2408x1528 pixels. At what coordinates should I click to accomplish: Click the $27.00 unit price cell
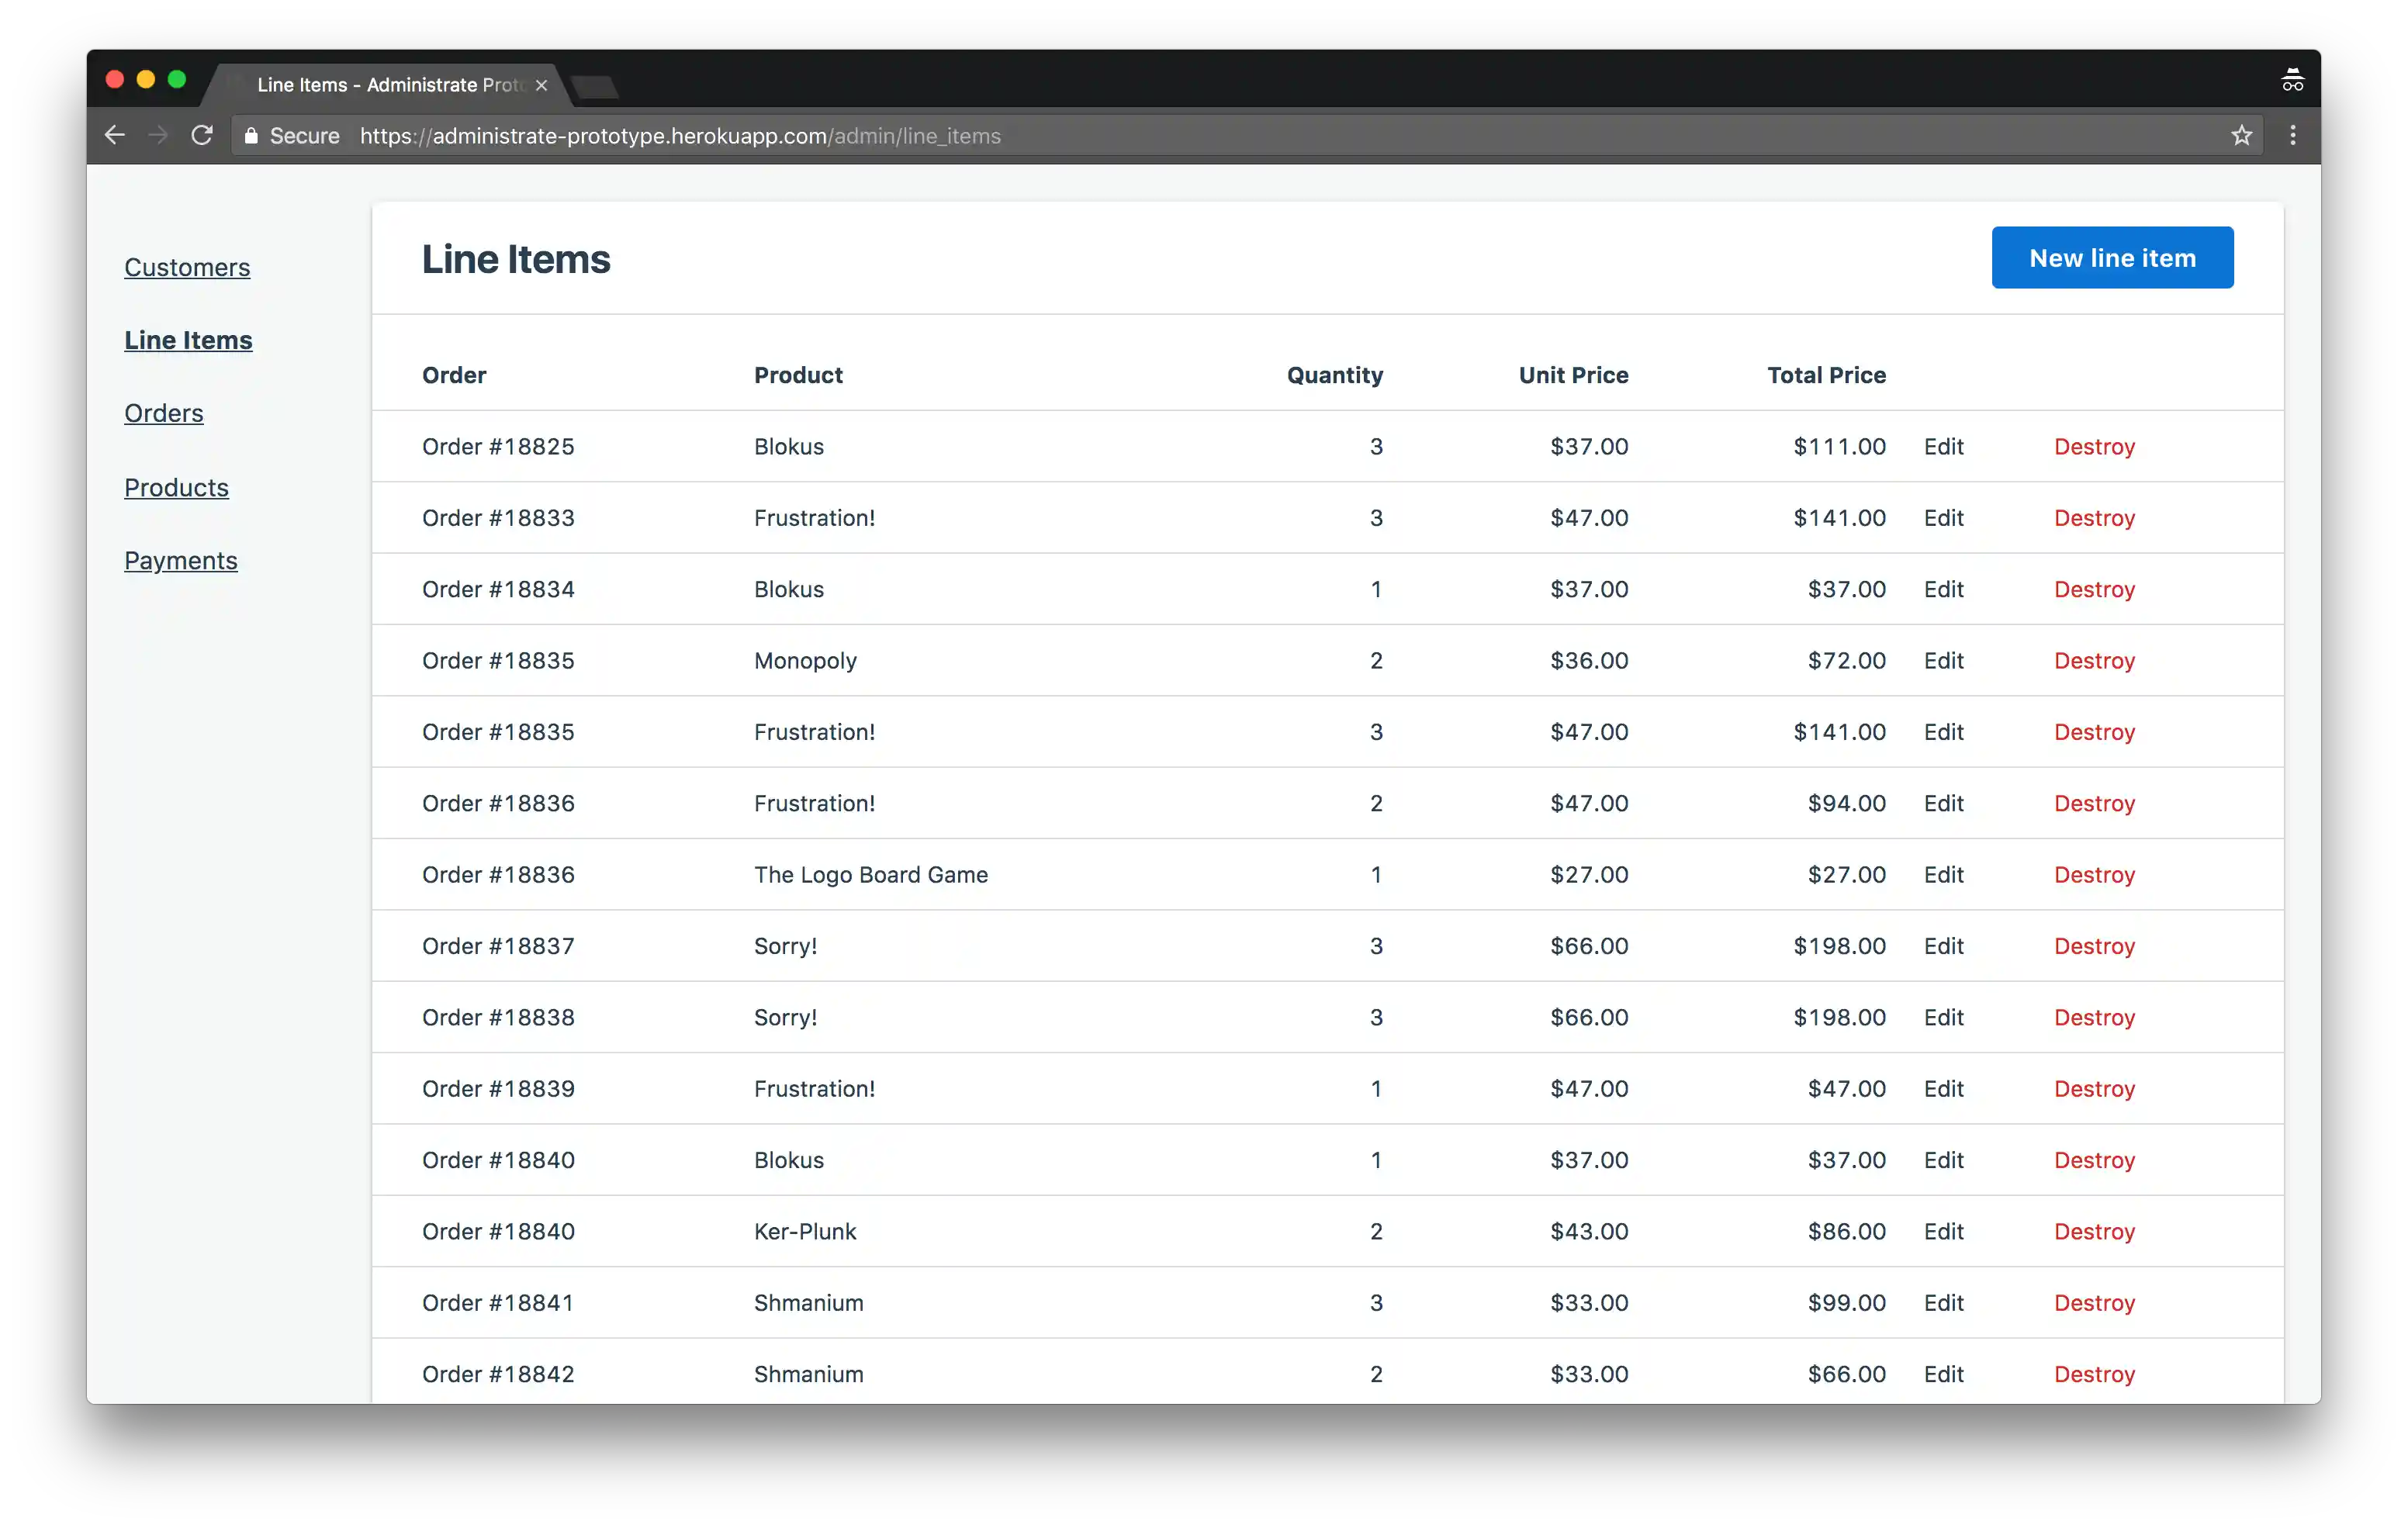click(x=1589, y=874)
